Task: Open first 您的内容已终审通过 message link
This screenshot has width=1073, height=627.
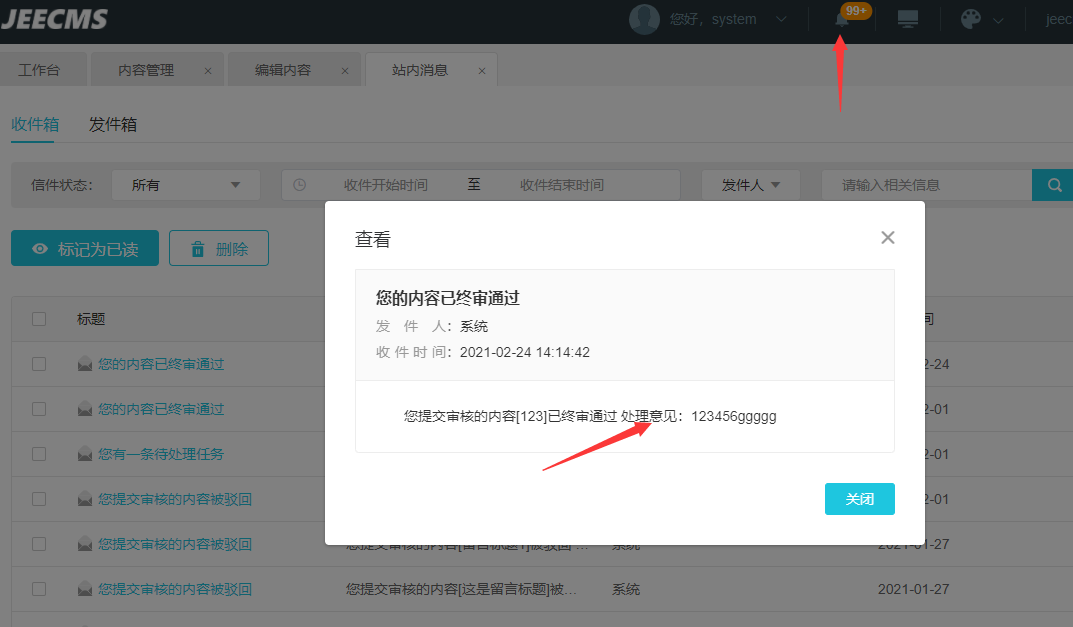Action: point(161,363)
